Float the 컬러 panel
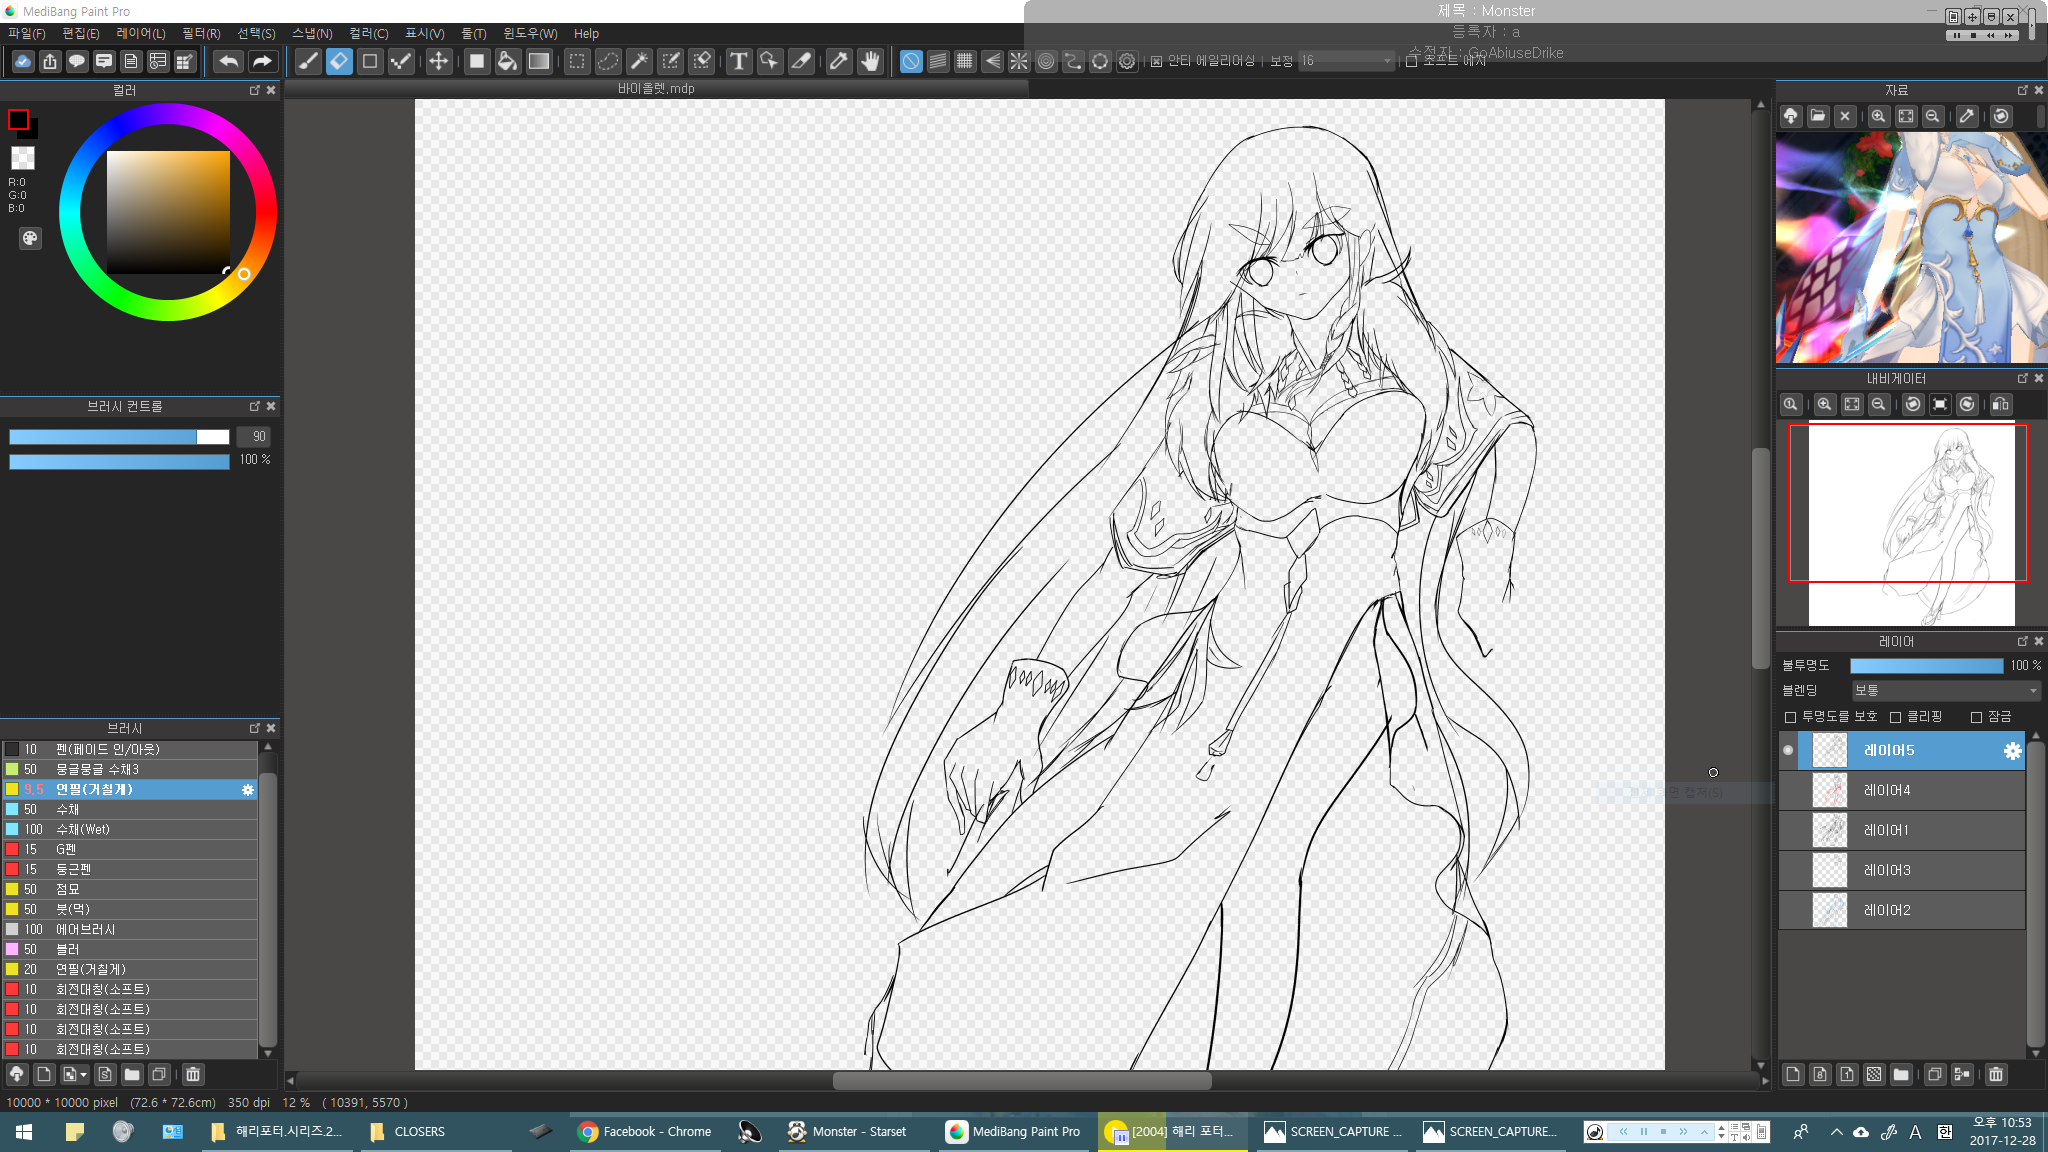 coord(254,90)
